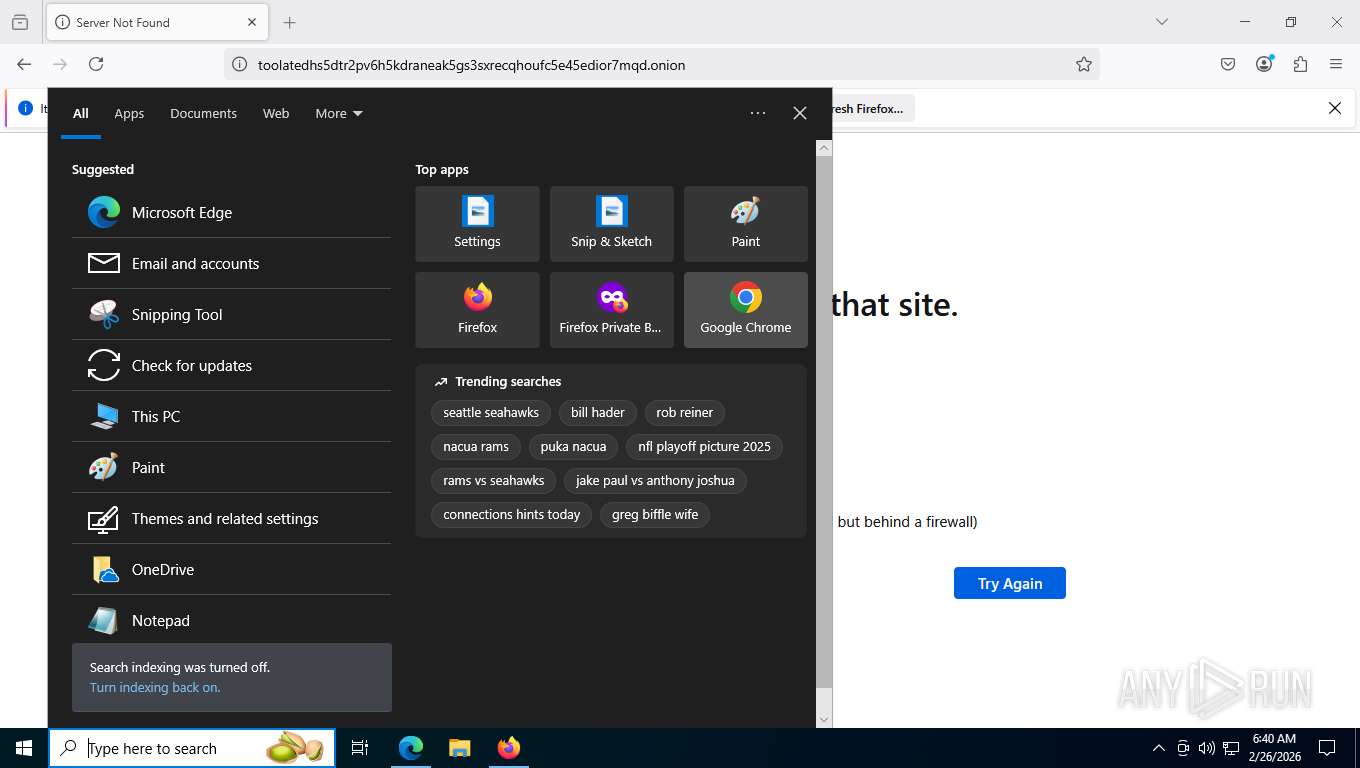
Task: Launch Snipping Tool from suggestions
Action: coord(231,314)
